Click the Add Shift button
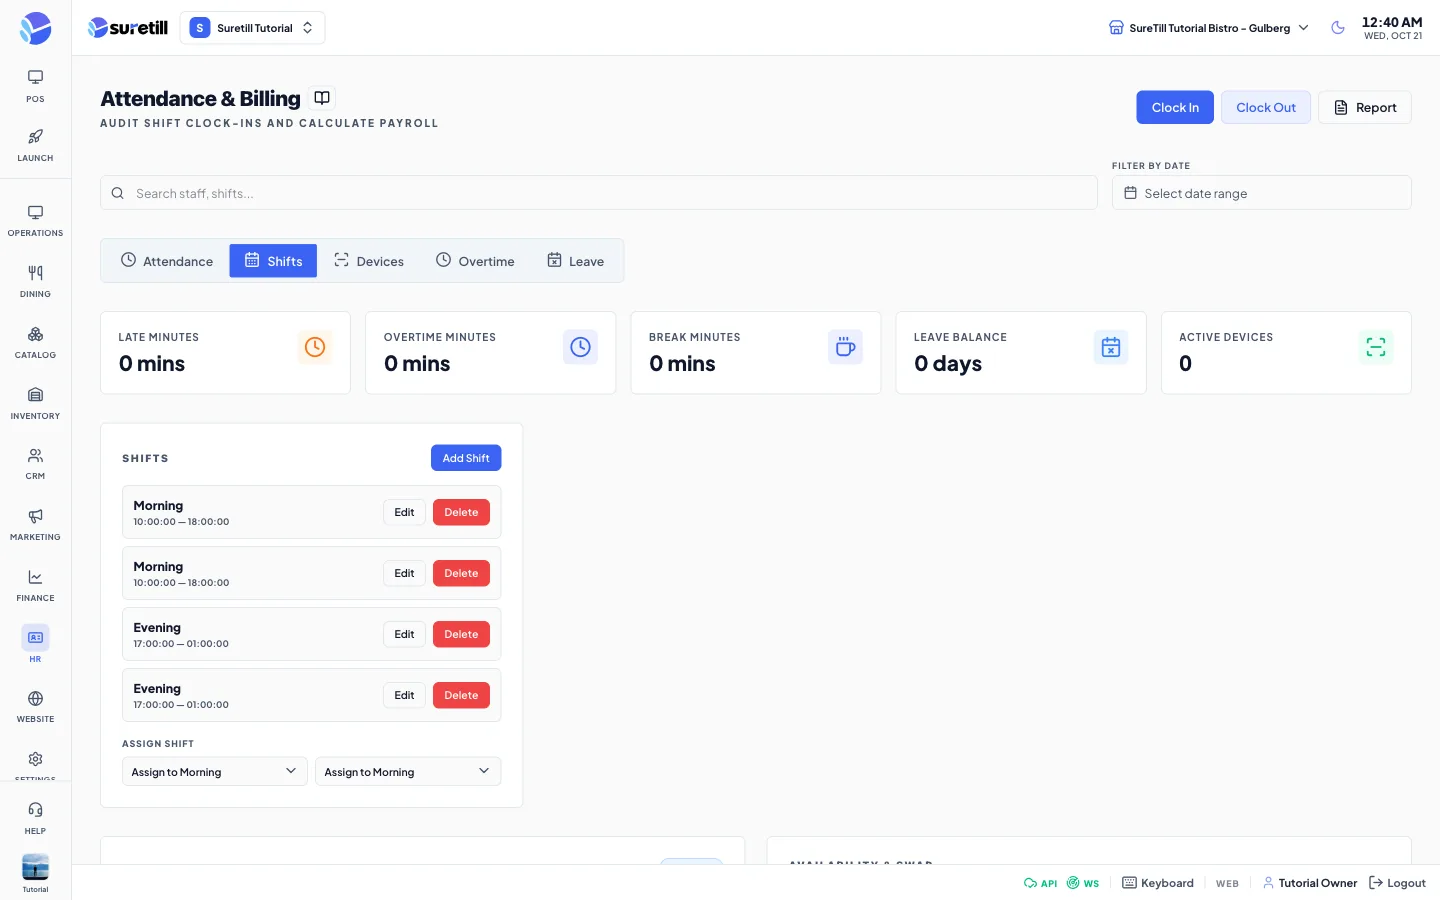Image resolution: width=1440 pixels, height=900 pixels. pos(466,458)
